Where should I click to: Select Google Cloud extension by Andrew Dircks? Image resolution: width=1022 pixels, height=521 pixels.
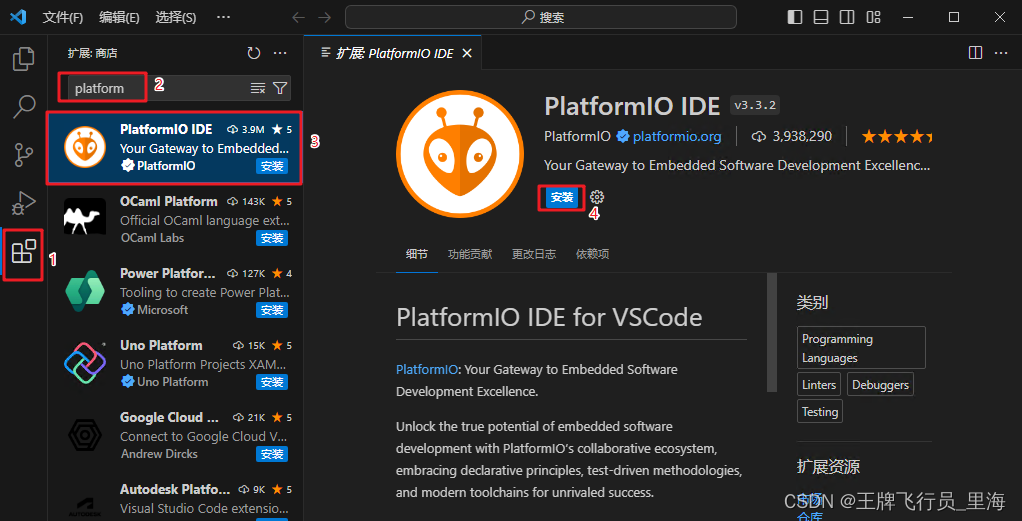coord(174,435)
